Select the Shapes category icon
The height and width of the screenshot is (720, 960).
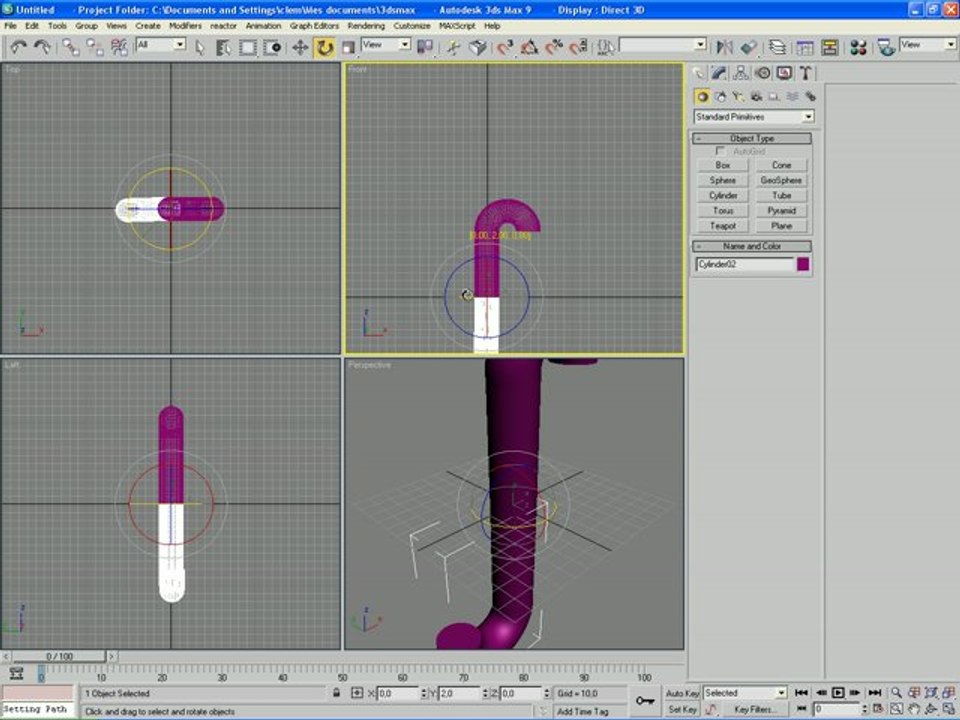720,97
